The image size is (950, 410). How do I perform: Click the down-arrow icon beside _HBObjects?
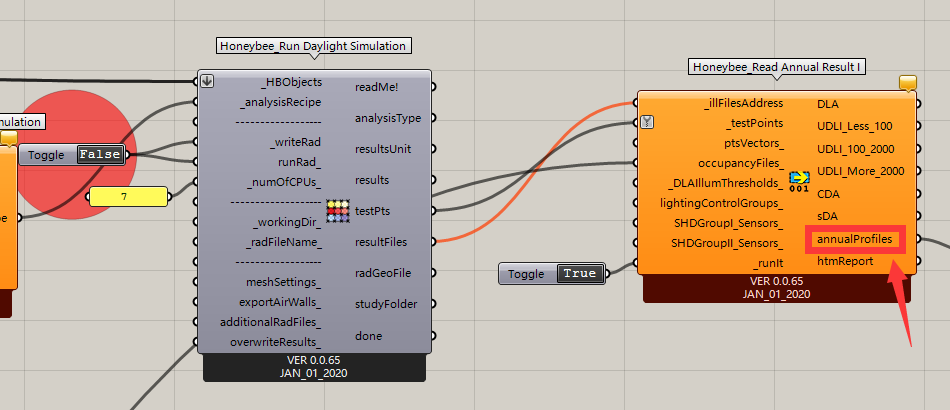(207, 81)
